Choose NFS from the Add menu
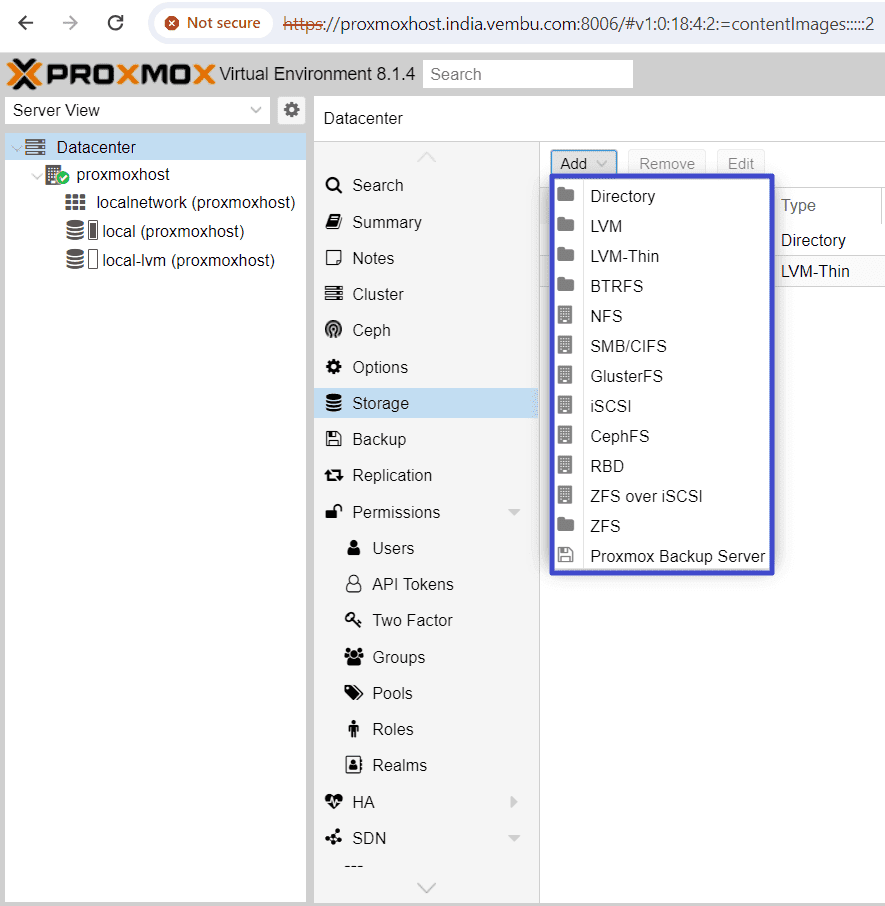Screen dimensions: 885x906 pos(661,316)
